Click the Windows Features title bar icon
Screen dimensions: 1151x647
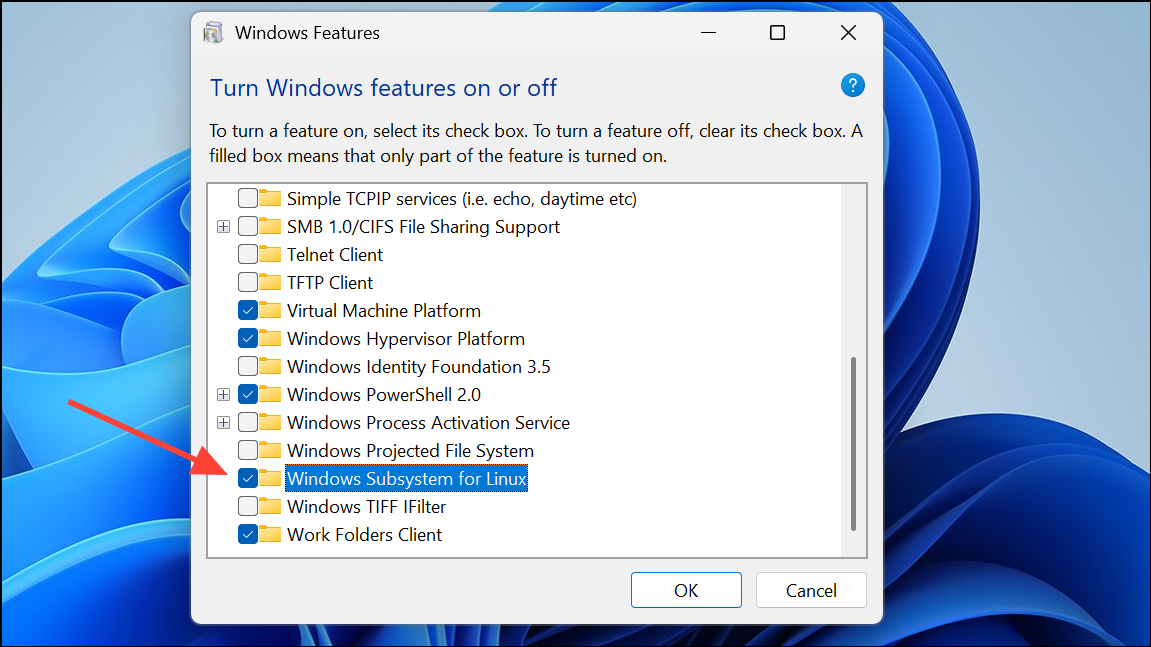(213, 31)
